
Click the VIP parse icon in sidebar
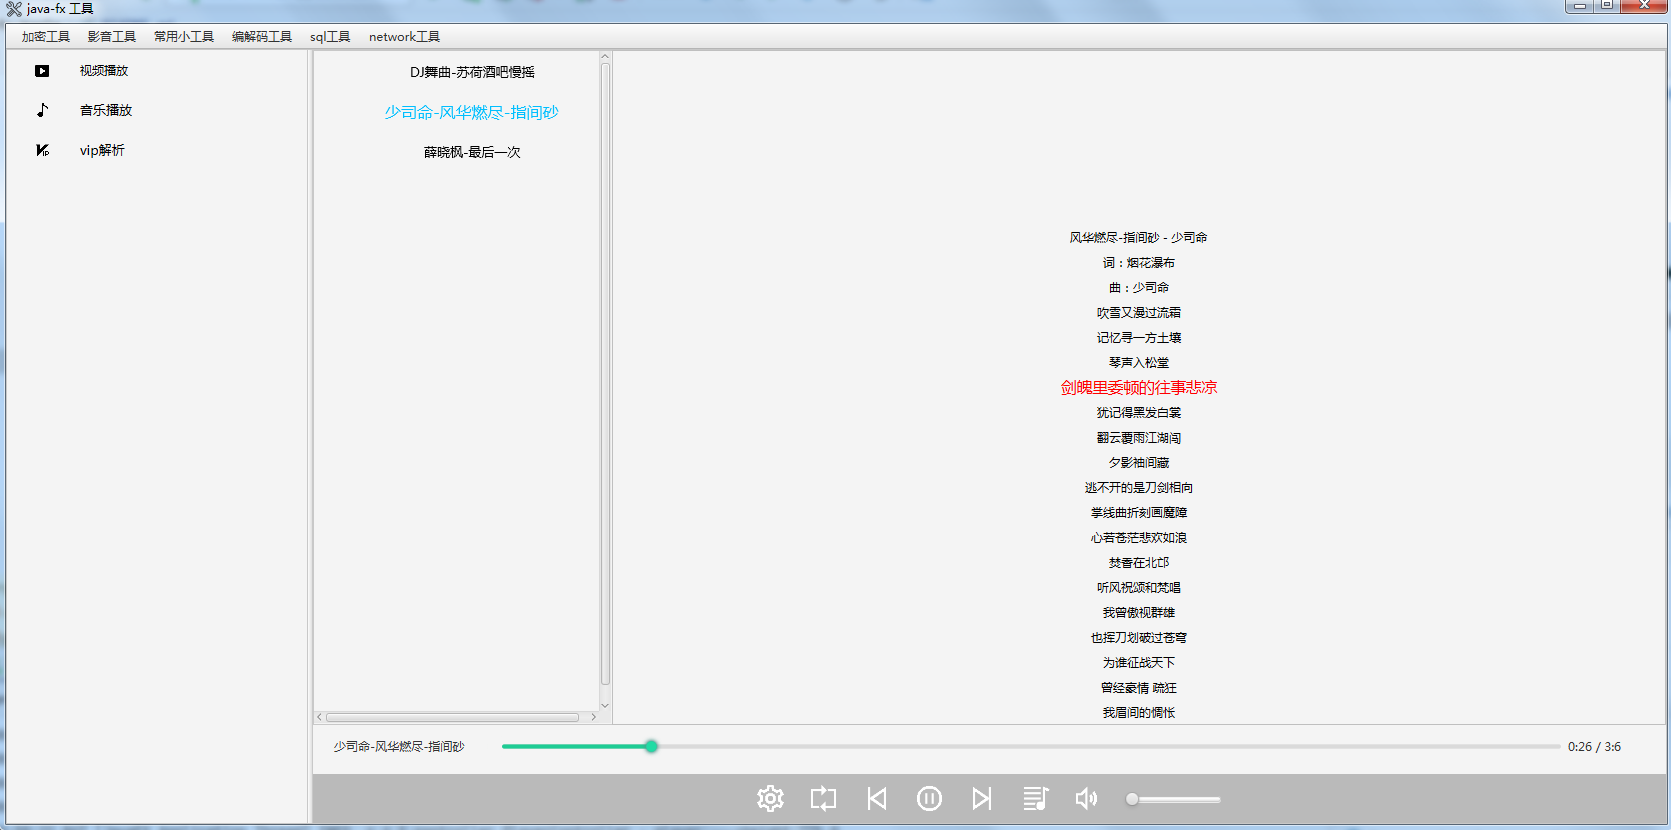tap(42, 150)
